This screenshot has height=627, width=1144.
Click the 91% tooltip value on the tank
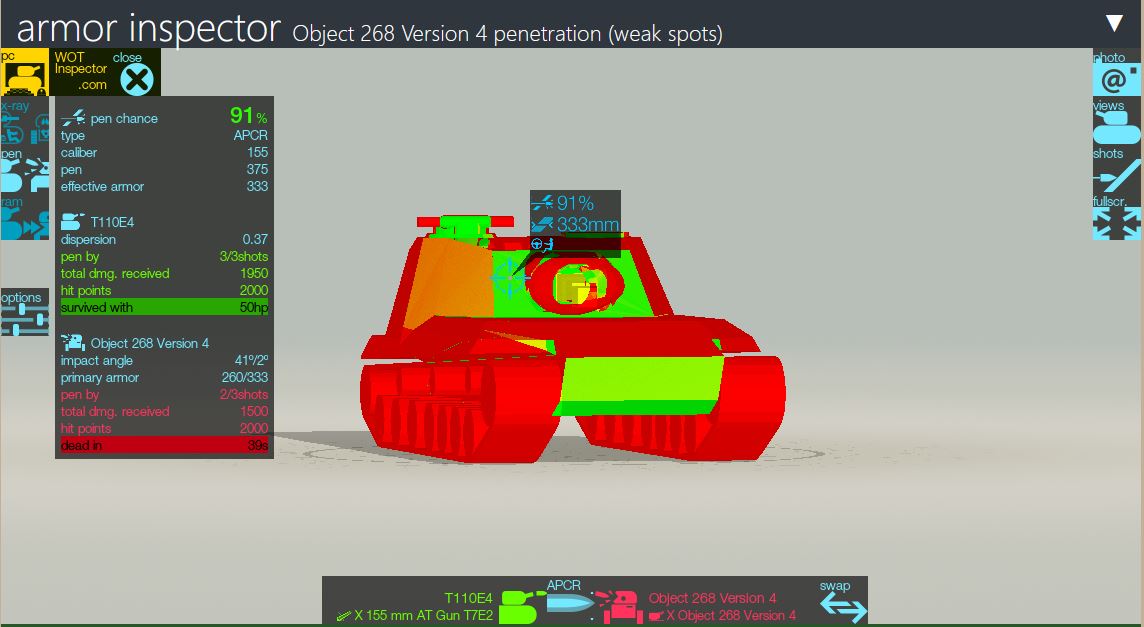coord(575,203)
